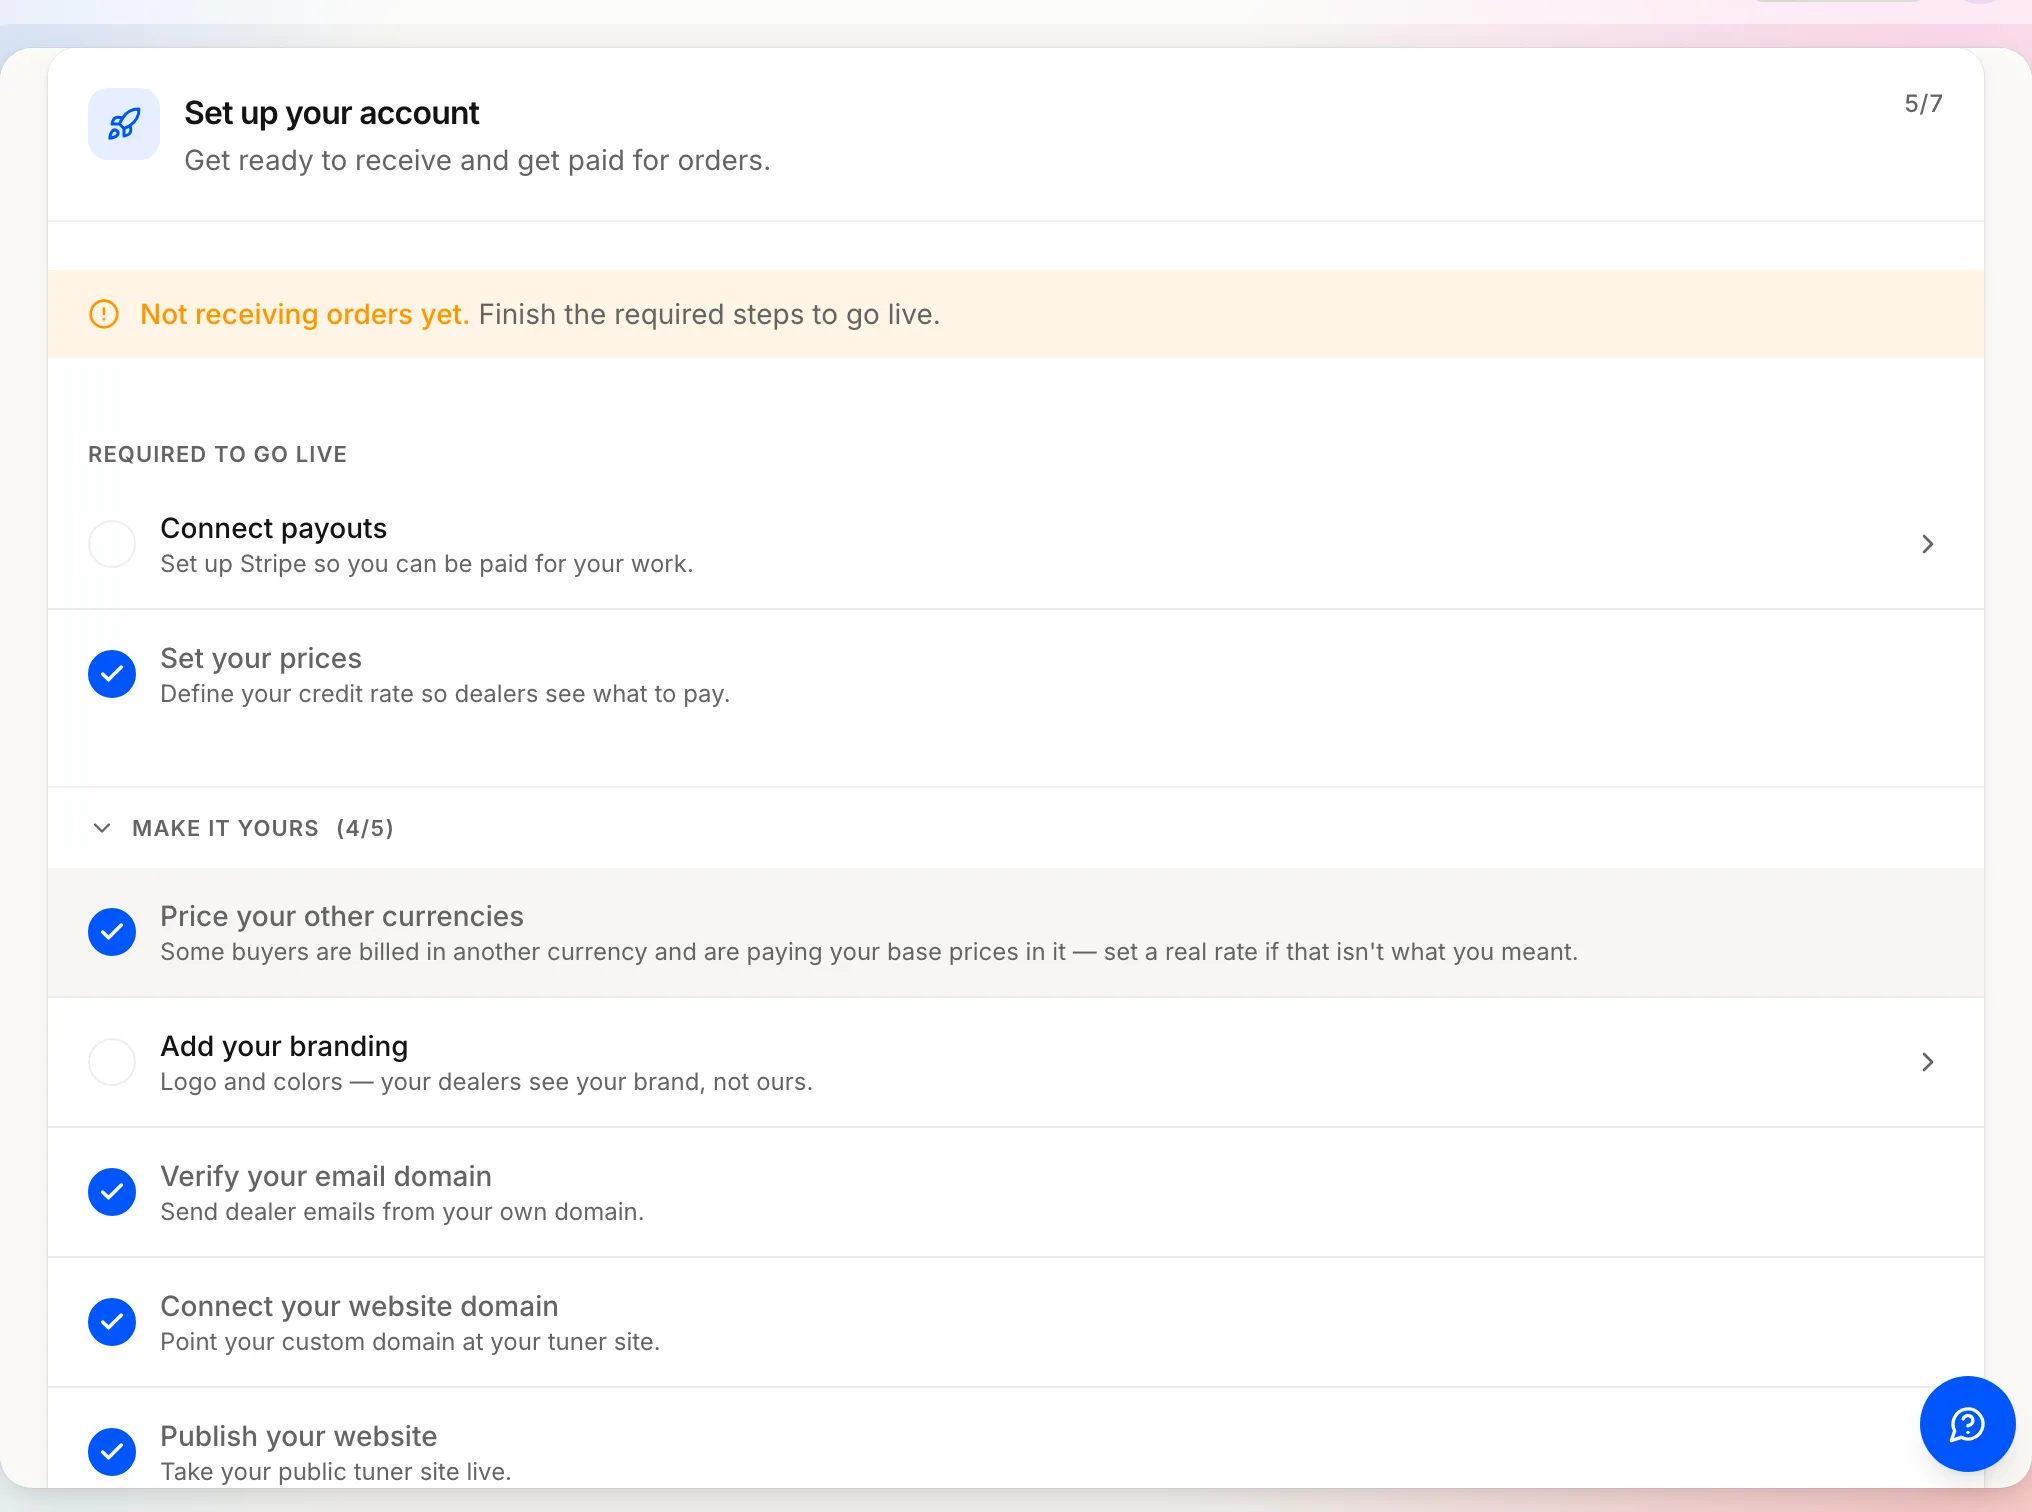Open the help chat bubble button
Viewport: 2032px width, 1512px height.
pos(1967,1423)
